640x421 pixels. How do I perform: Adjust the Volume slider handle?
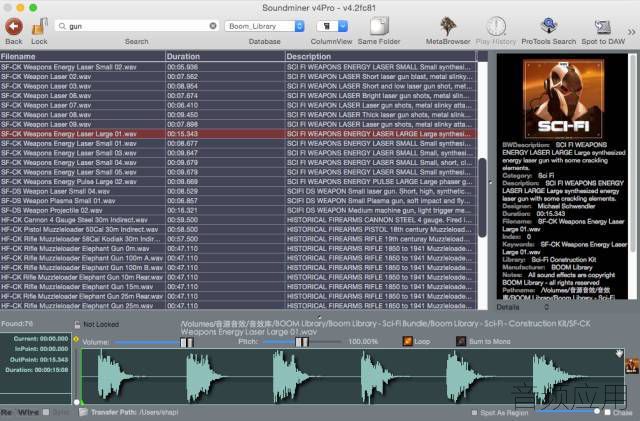pyautogui.click(x=187, y=342)
